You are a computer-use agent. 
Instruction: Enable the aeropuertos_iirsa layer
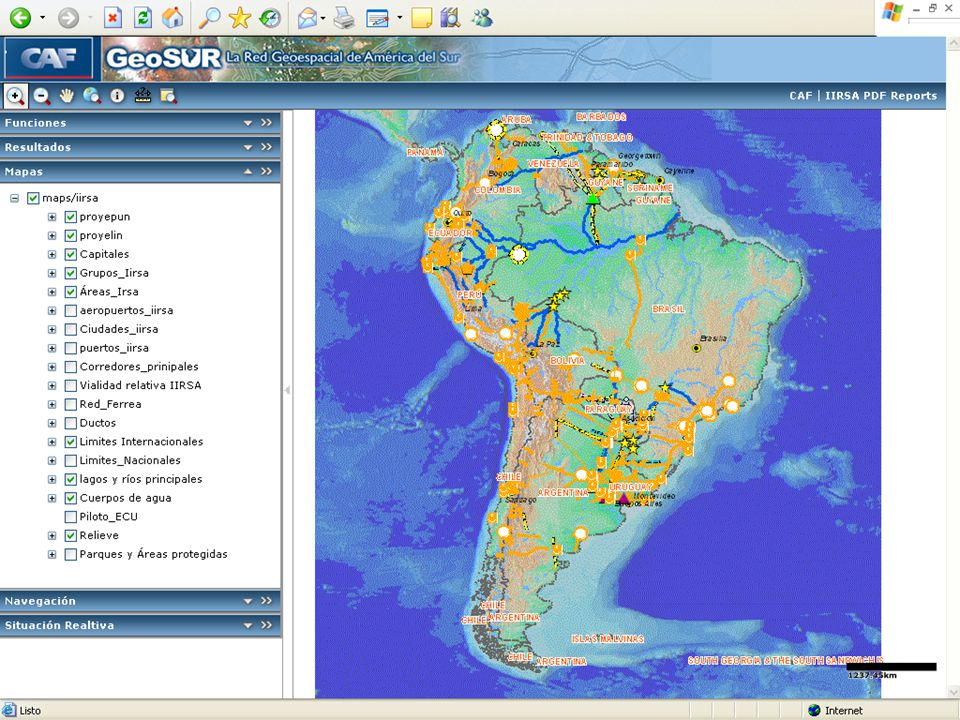click(x=70, y=310)
